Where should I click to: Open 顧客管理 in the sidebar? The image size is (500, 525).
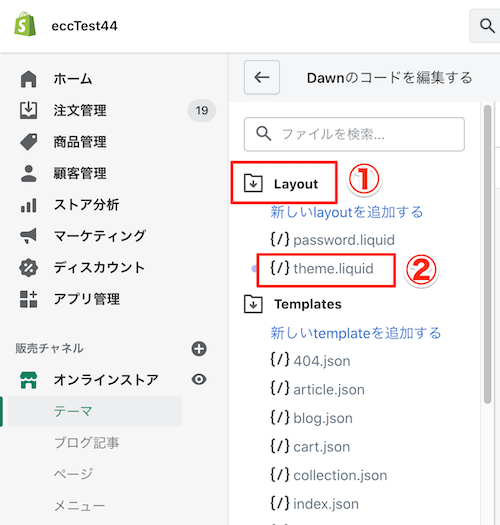[x=80, y=173]
